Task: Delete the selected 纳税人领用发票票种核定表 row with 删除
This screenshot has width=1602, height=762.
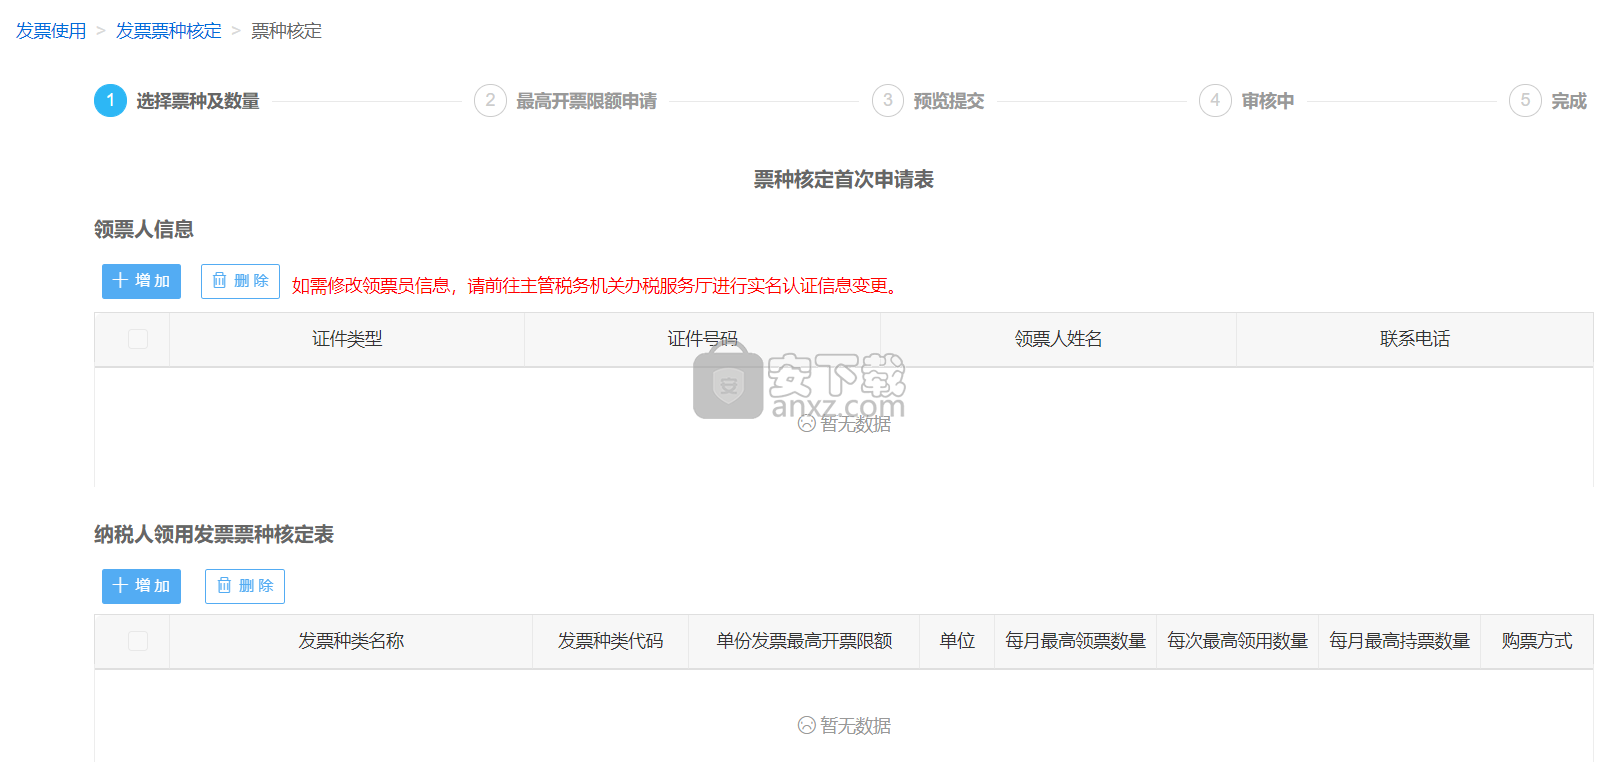Action: pyautogui.click(x=245, y=586)
